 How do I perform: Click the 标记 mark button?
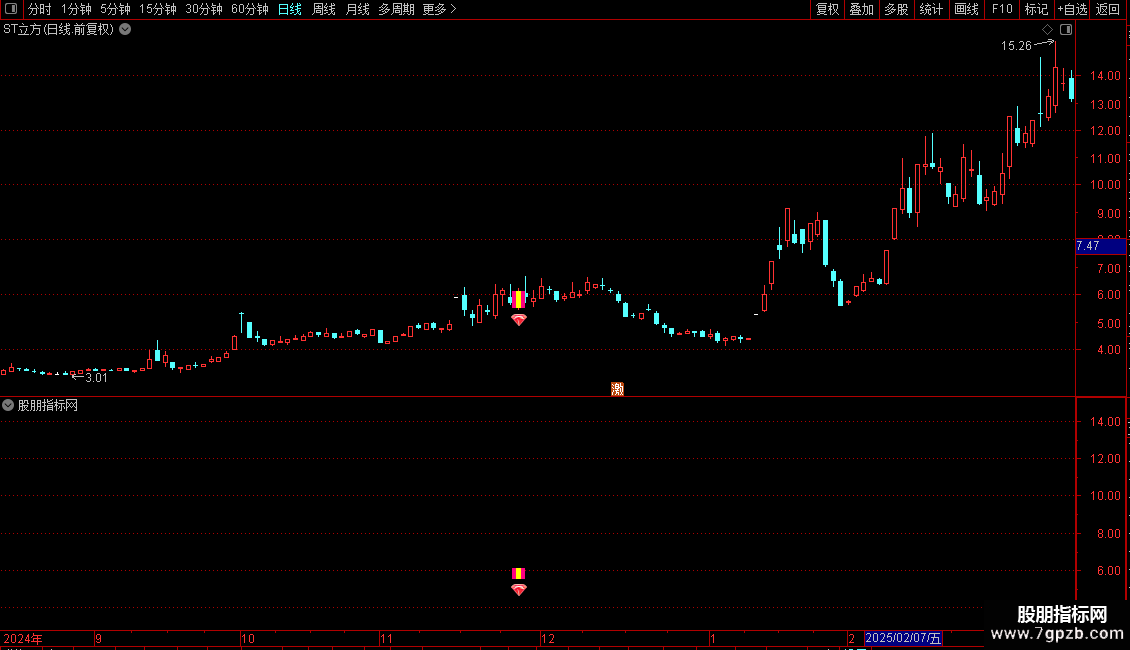1036,9
